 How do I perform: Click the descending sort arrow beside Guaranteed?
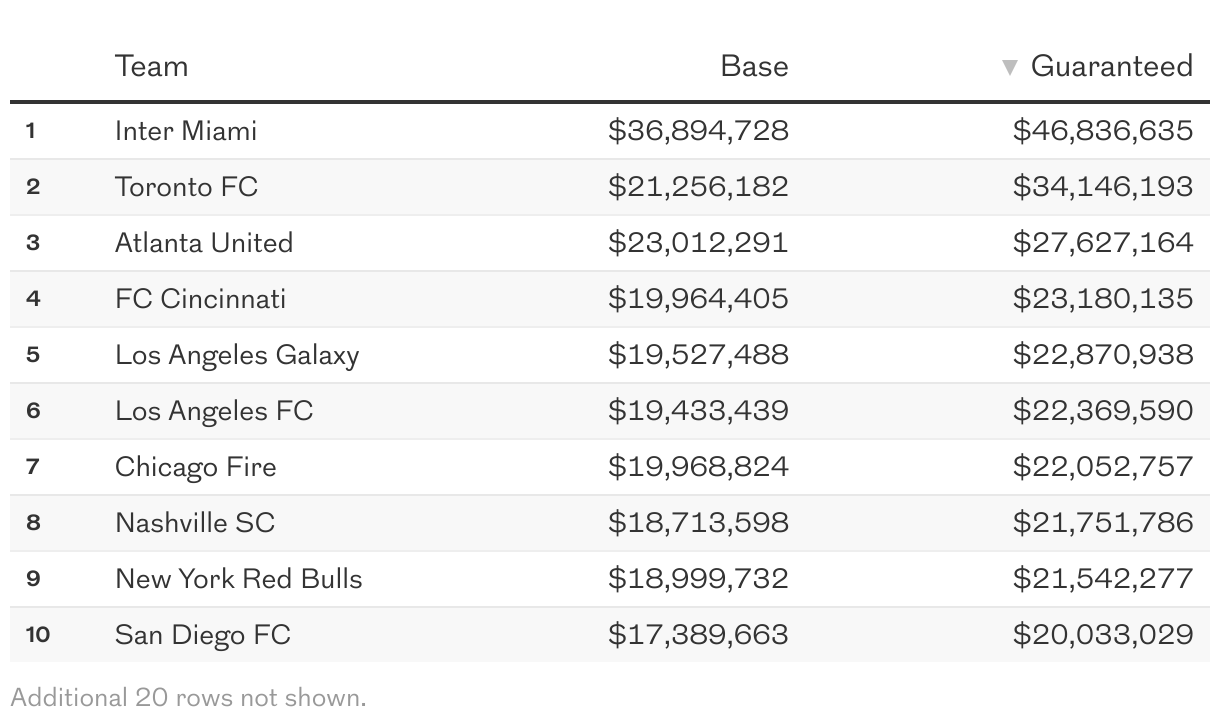pyautogui.click(x=1010, y=67)
